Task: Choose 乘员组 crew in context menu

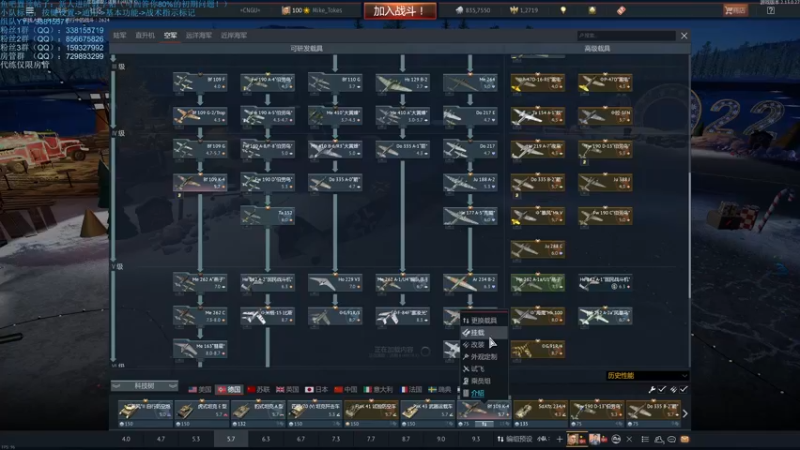Action: (484, 381)
